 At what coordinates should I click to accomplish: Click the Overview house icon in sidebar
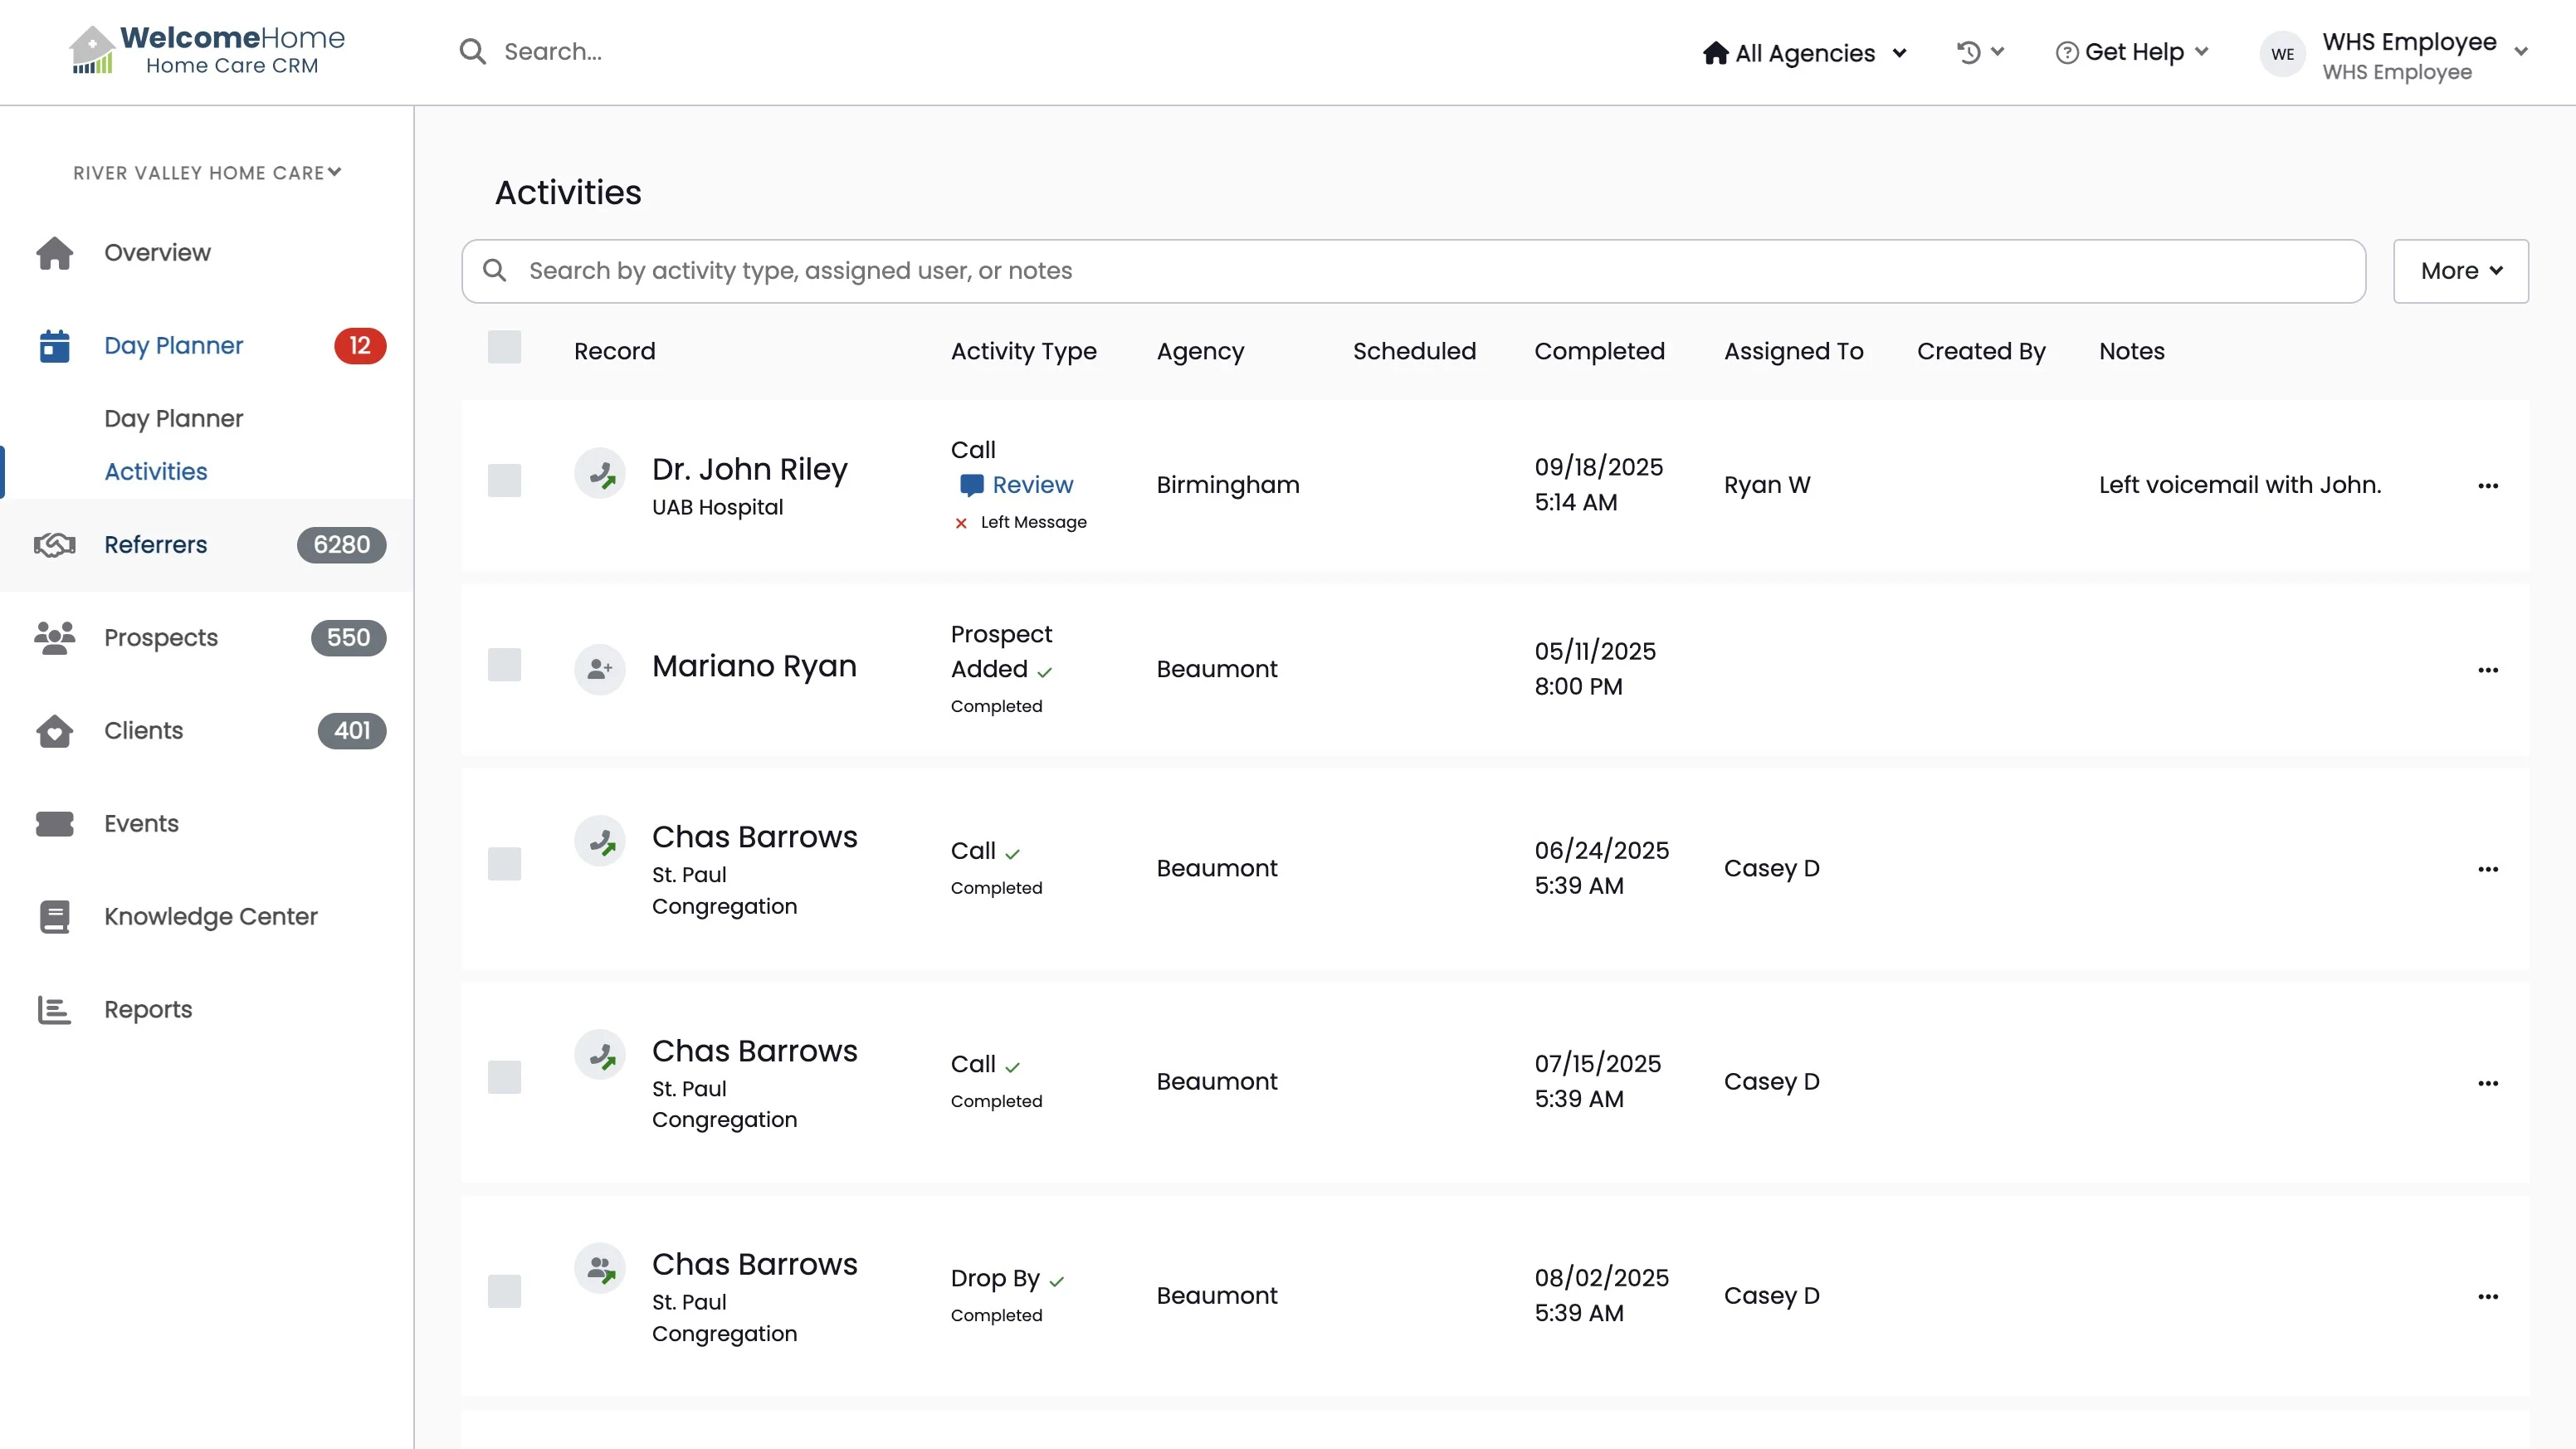click(54, 253)
